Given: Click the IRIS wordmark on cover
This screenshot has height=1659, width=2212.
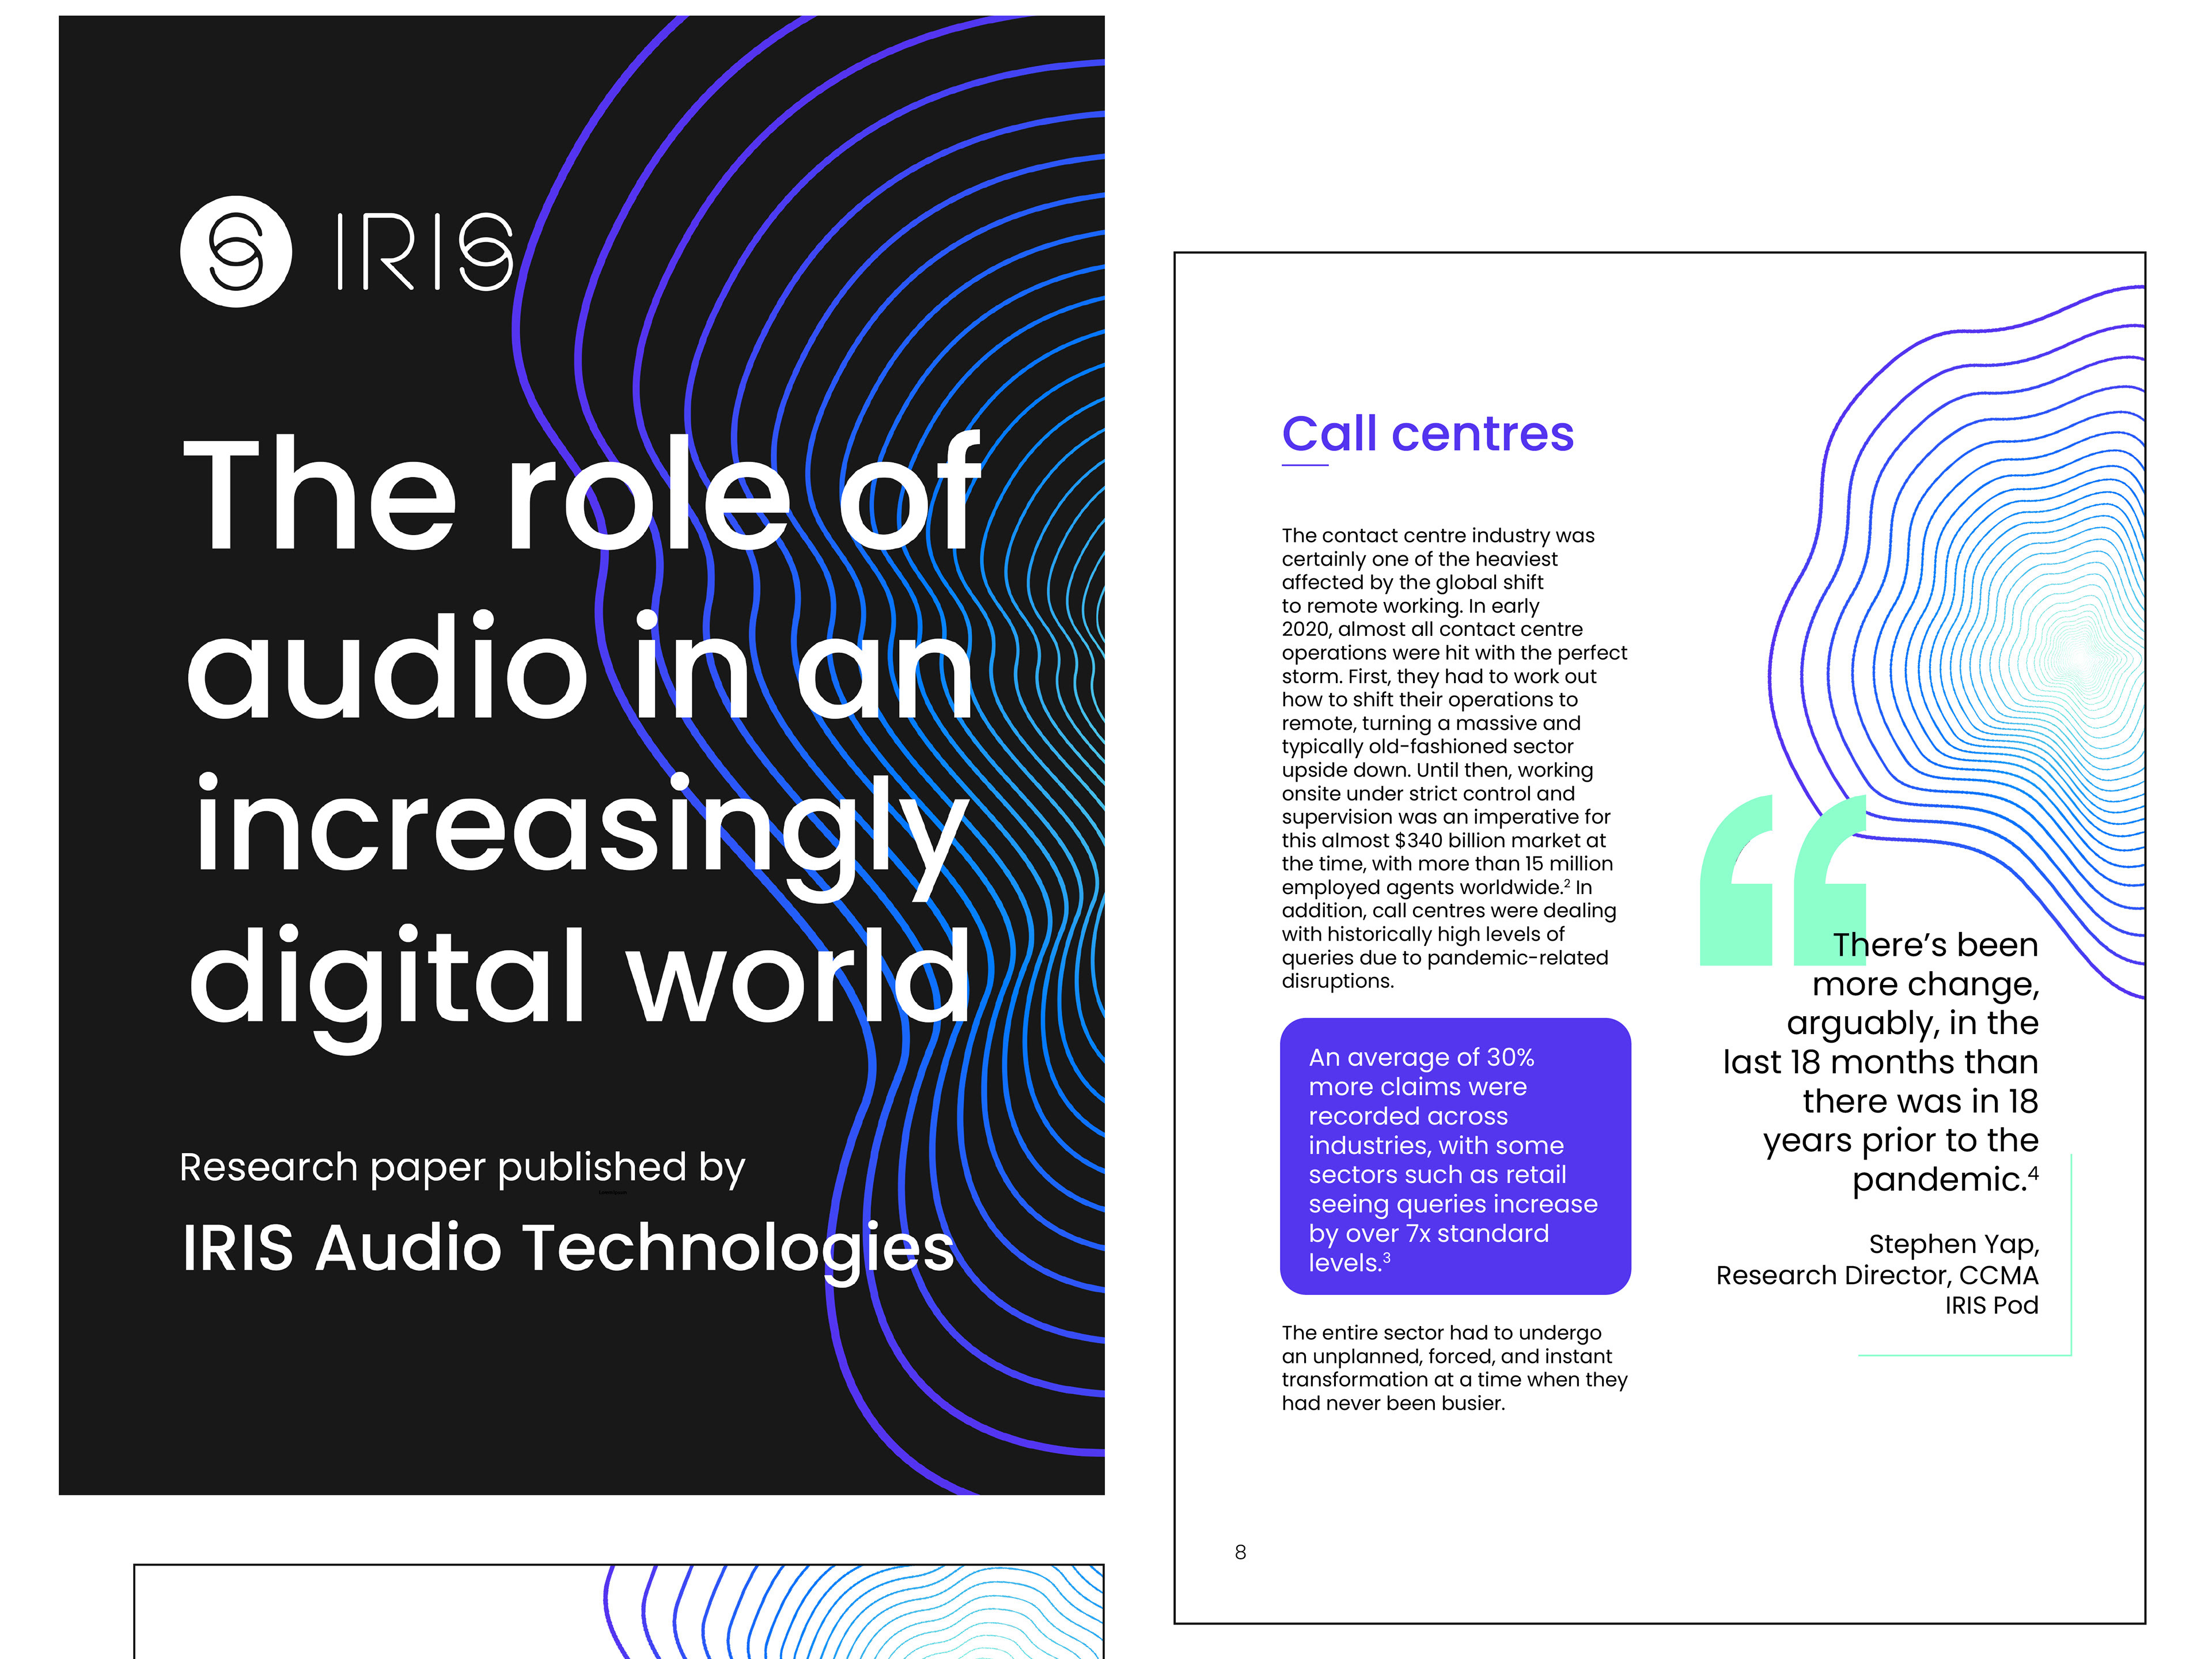Looking at the screenshot, I should [x=425, y=252].
